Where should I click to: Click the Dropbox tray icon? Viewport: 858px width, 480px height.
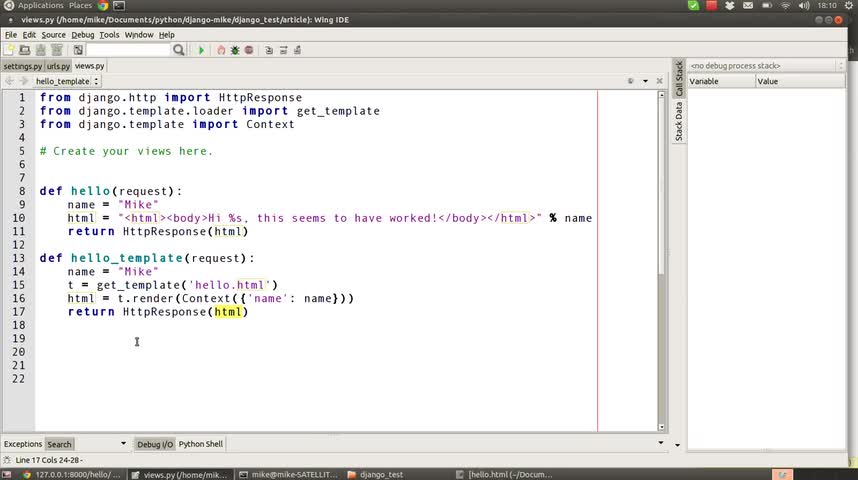pos(729,5)
